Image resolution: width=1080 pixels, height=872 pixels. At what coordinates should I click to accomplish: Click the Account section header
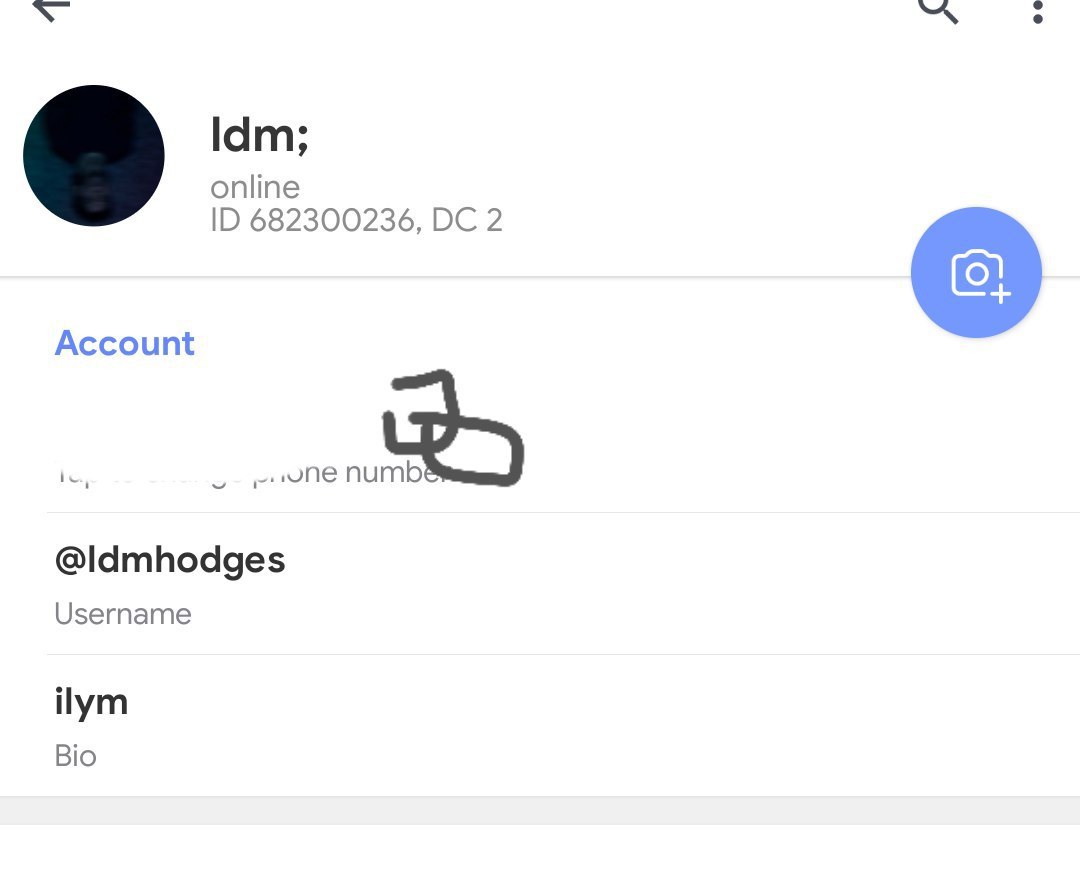point(125,343)
